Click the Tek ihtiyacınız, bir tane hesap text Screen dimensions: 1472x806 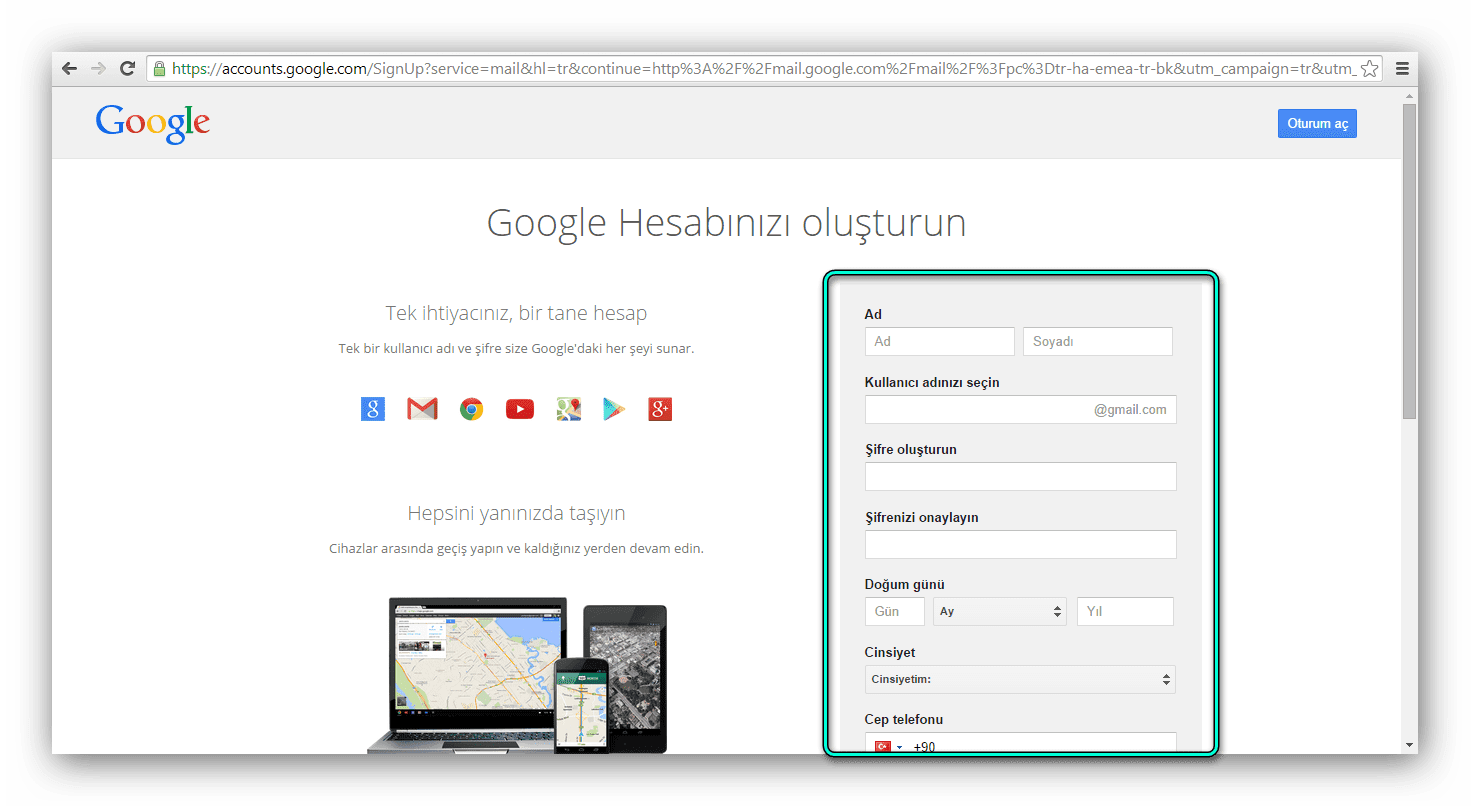tap(516, 313)
